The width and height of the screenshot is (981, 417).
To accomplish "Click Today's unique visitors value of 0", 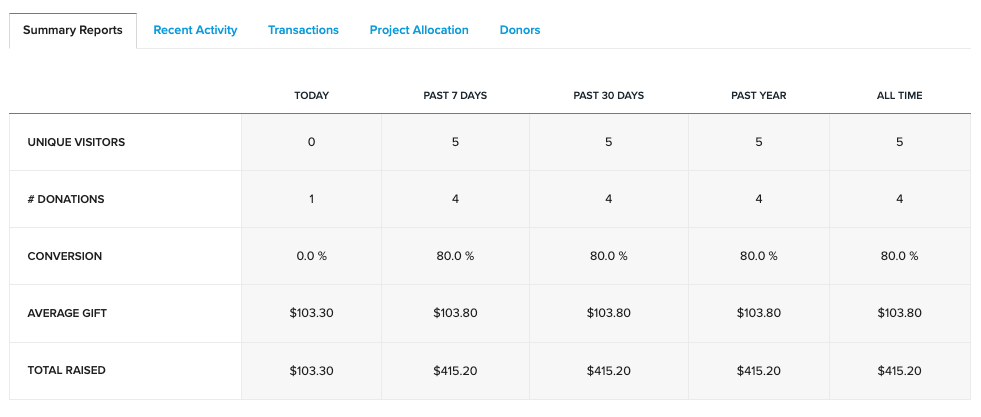I will coord(311,142).
